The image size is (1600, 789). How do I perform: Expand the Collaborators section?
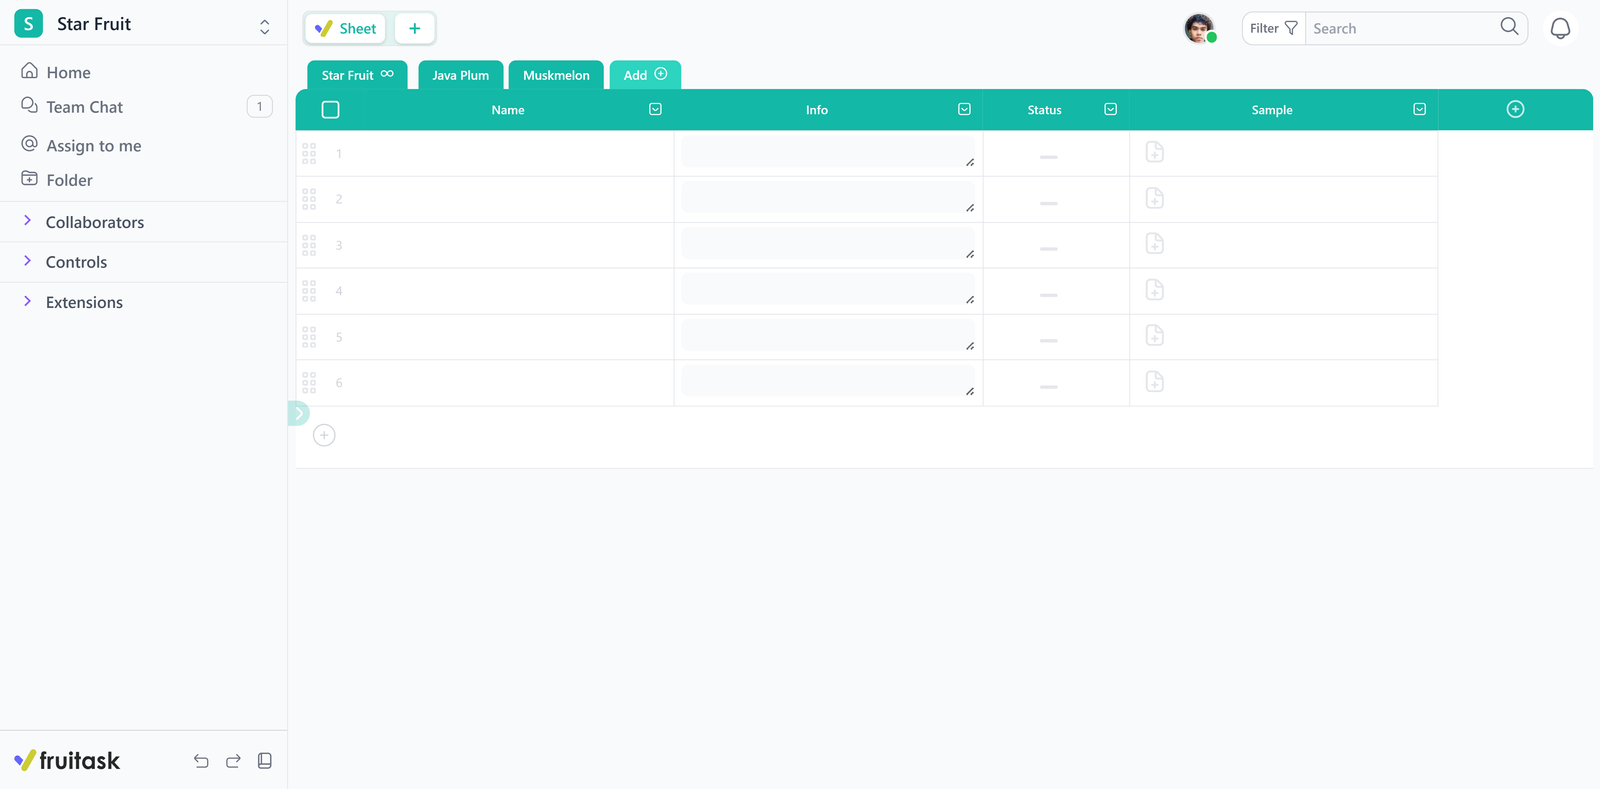pyautogui.click(x=94, y=222)
